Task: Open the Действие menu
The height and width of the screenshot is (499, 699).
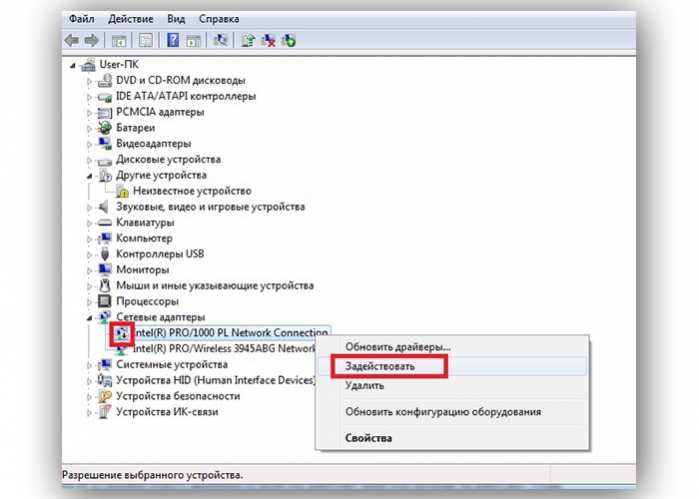Action: (131, 19)
